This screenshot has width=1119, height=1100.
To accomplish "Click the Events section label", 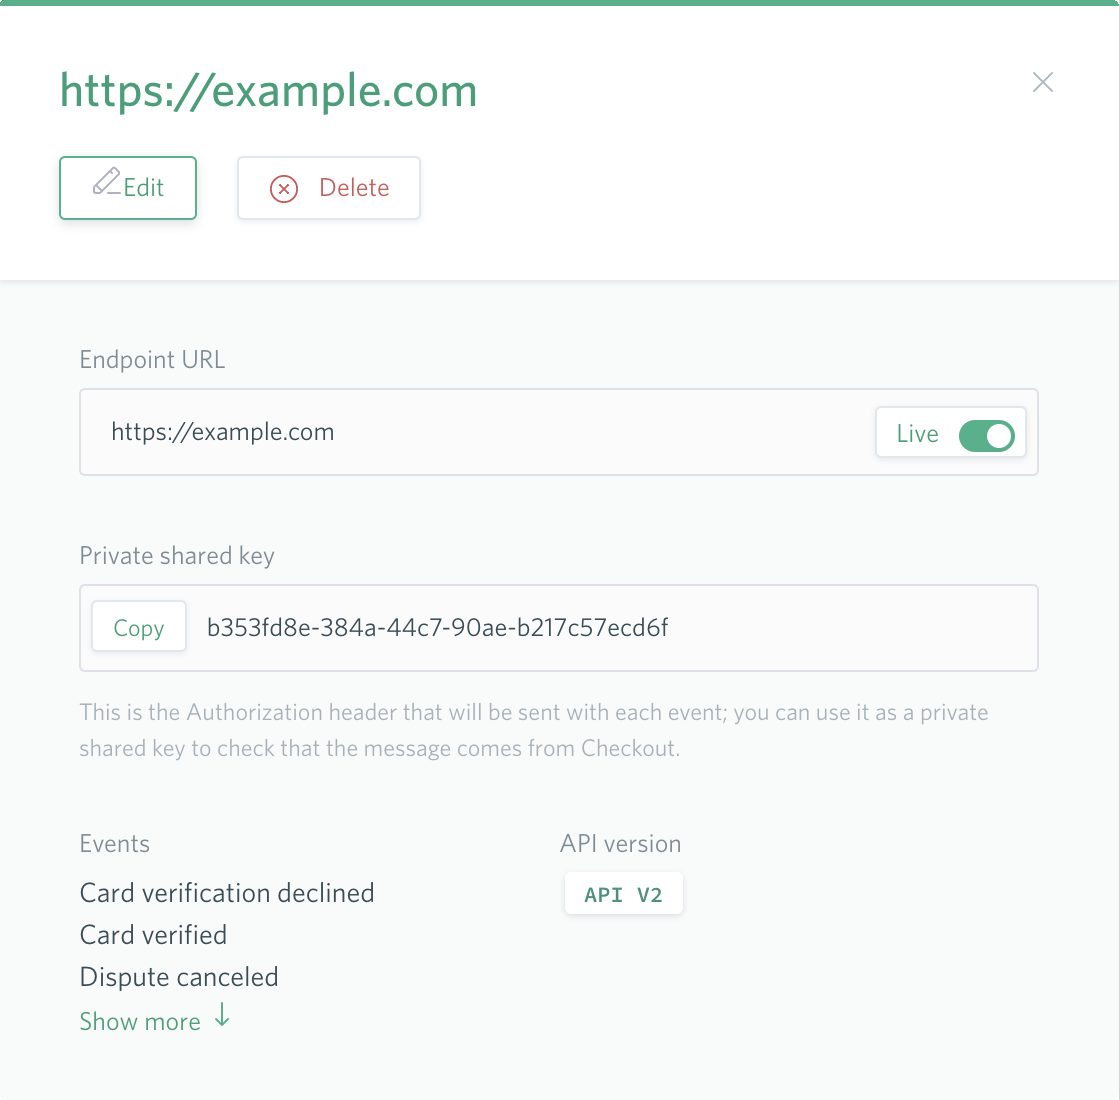I will pyautogui.click(x=114, y=844).
